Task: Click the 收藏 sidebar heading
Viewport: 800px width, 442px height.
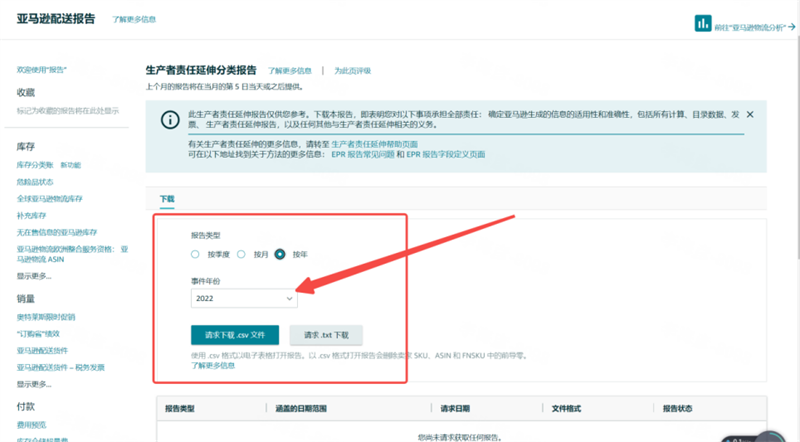Action: (x=26, y=92)
